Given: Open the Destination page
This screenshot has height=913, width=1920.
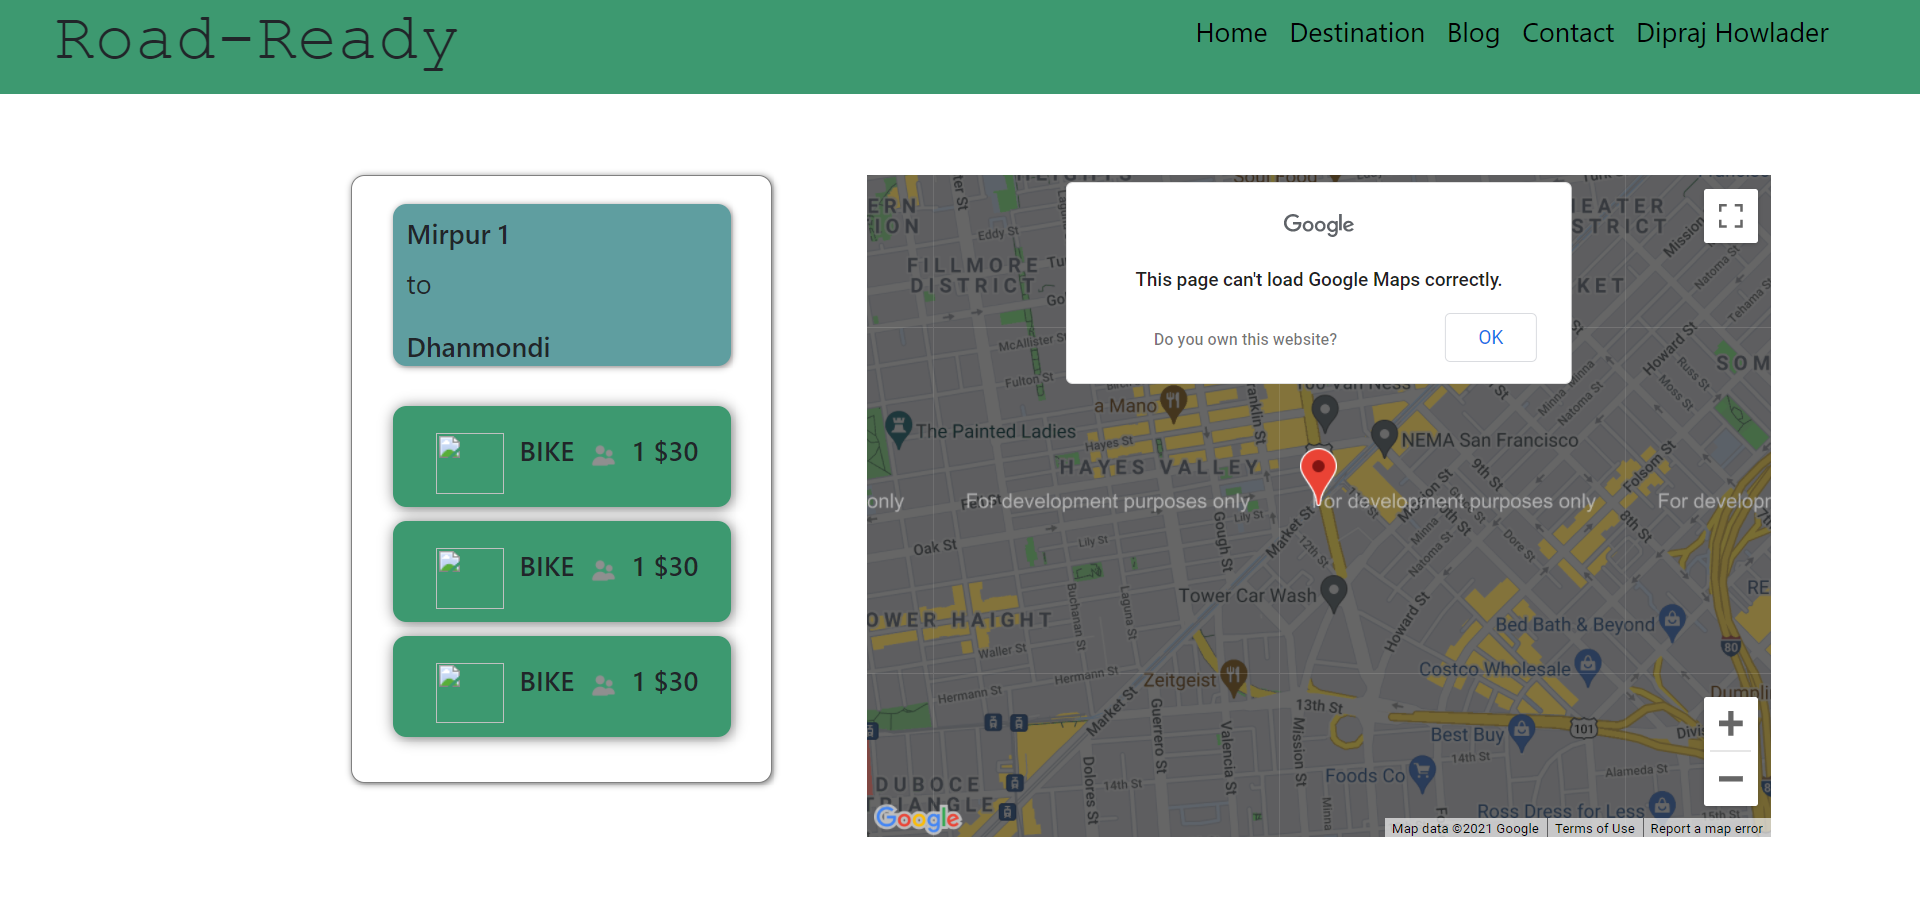Looking at the screenshot, I should click(x=1357, y=33).
